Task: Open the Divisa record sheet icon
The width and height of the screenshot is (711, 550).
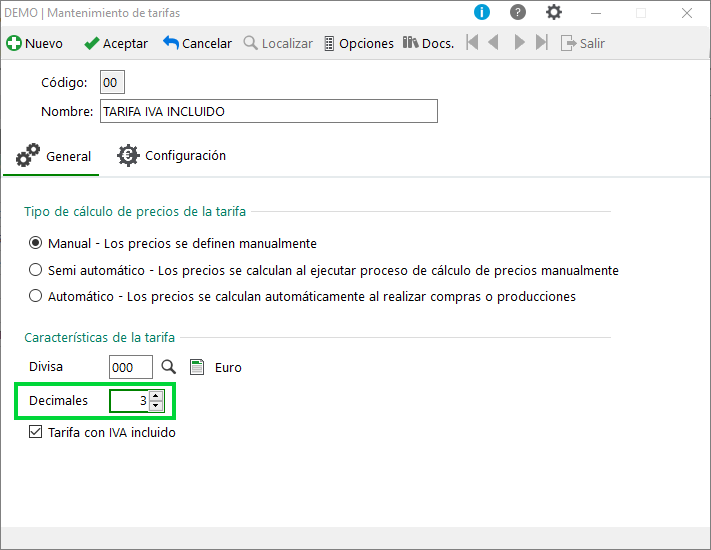Action: point(197,367)
